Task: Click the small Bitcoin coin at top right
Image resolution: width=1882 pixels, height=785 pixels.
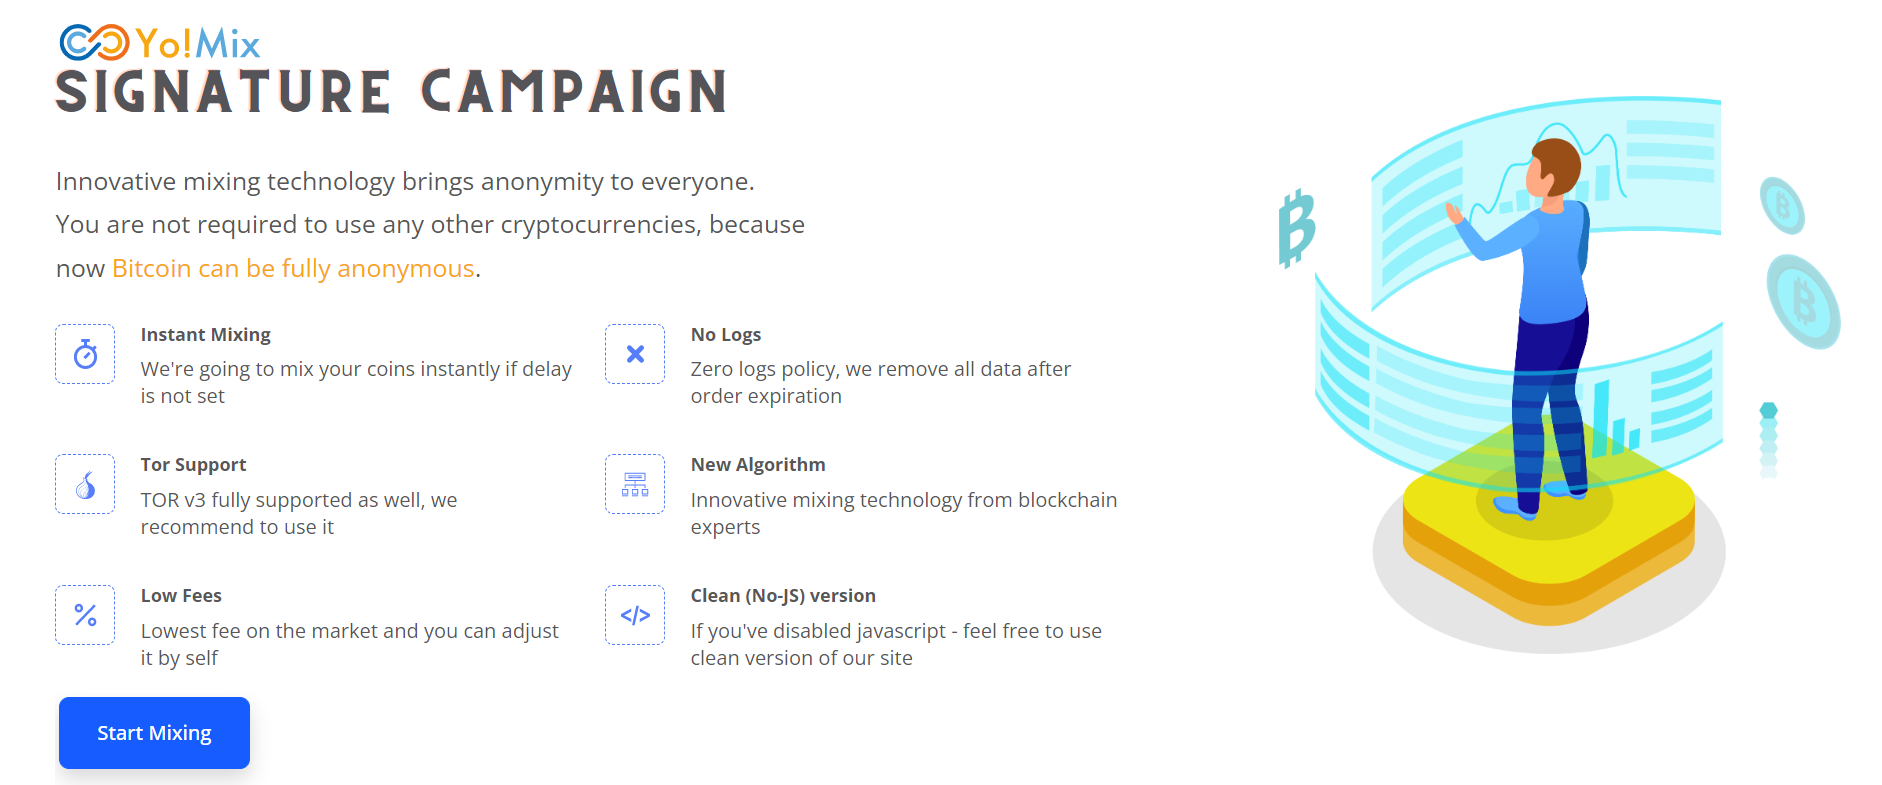Action: pos(1782,205)
